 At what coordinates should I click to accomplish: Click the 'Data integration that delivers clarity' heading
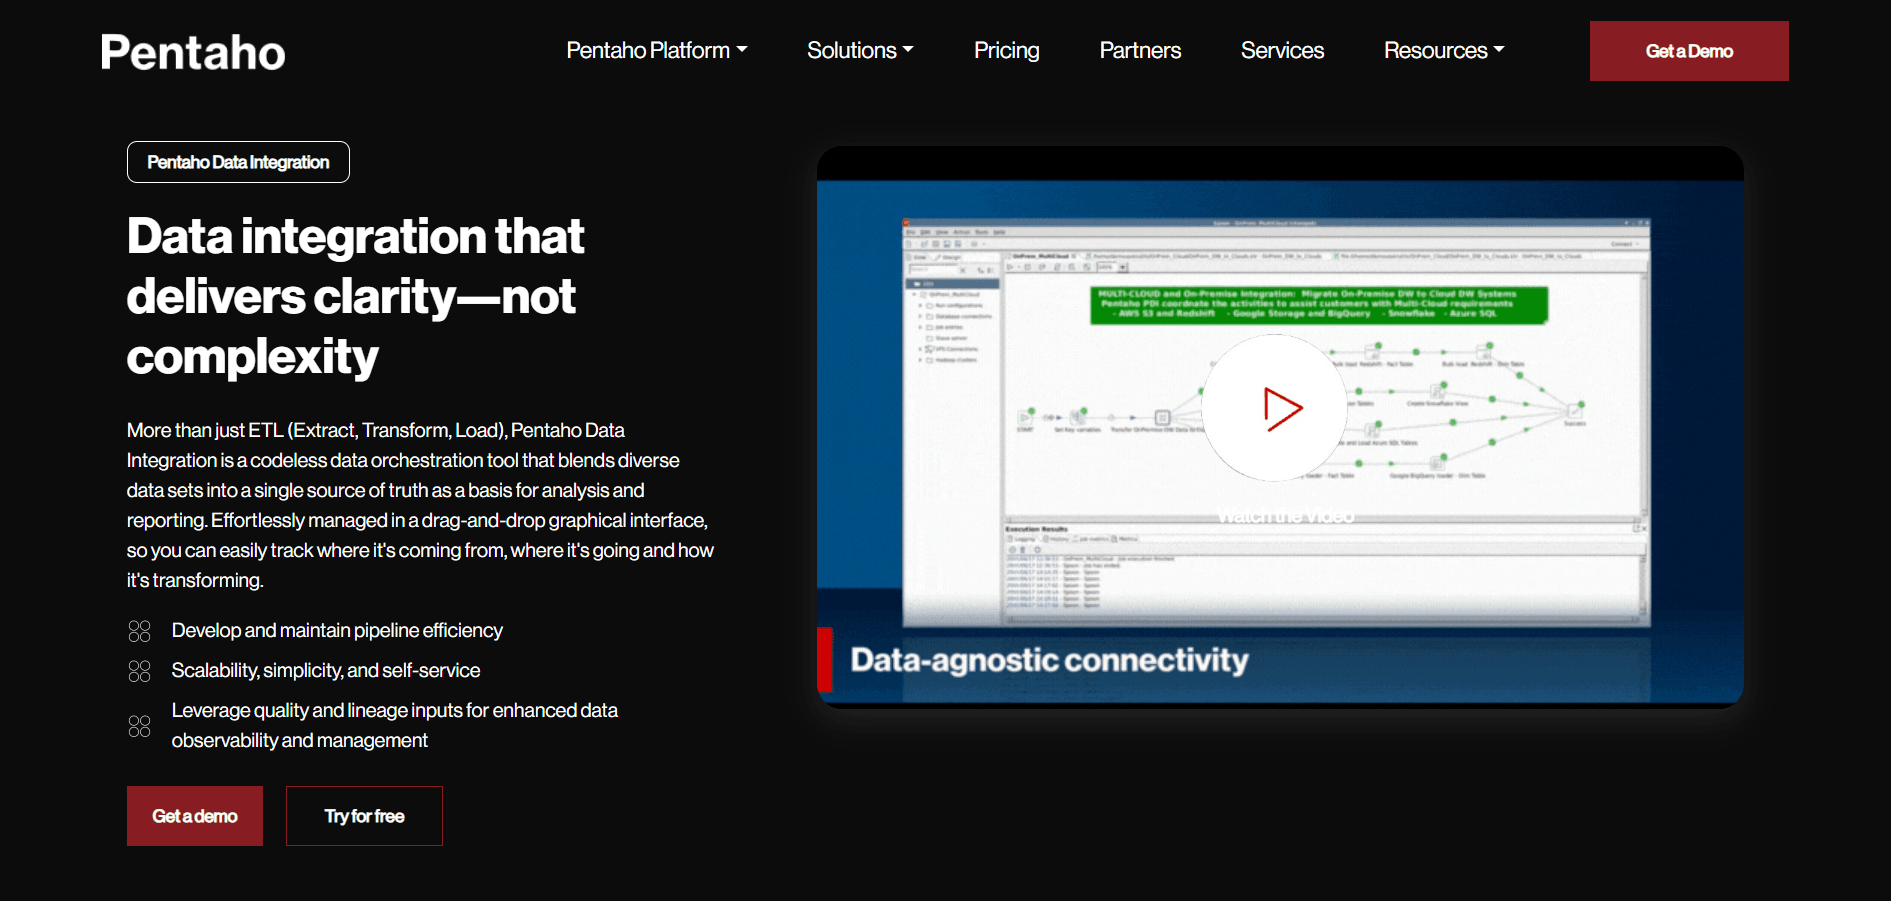356,296
